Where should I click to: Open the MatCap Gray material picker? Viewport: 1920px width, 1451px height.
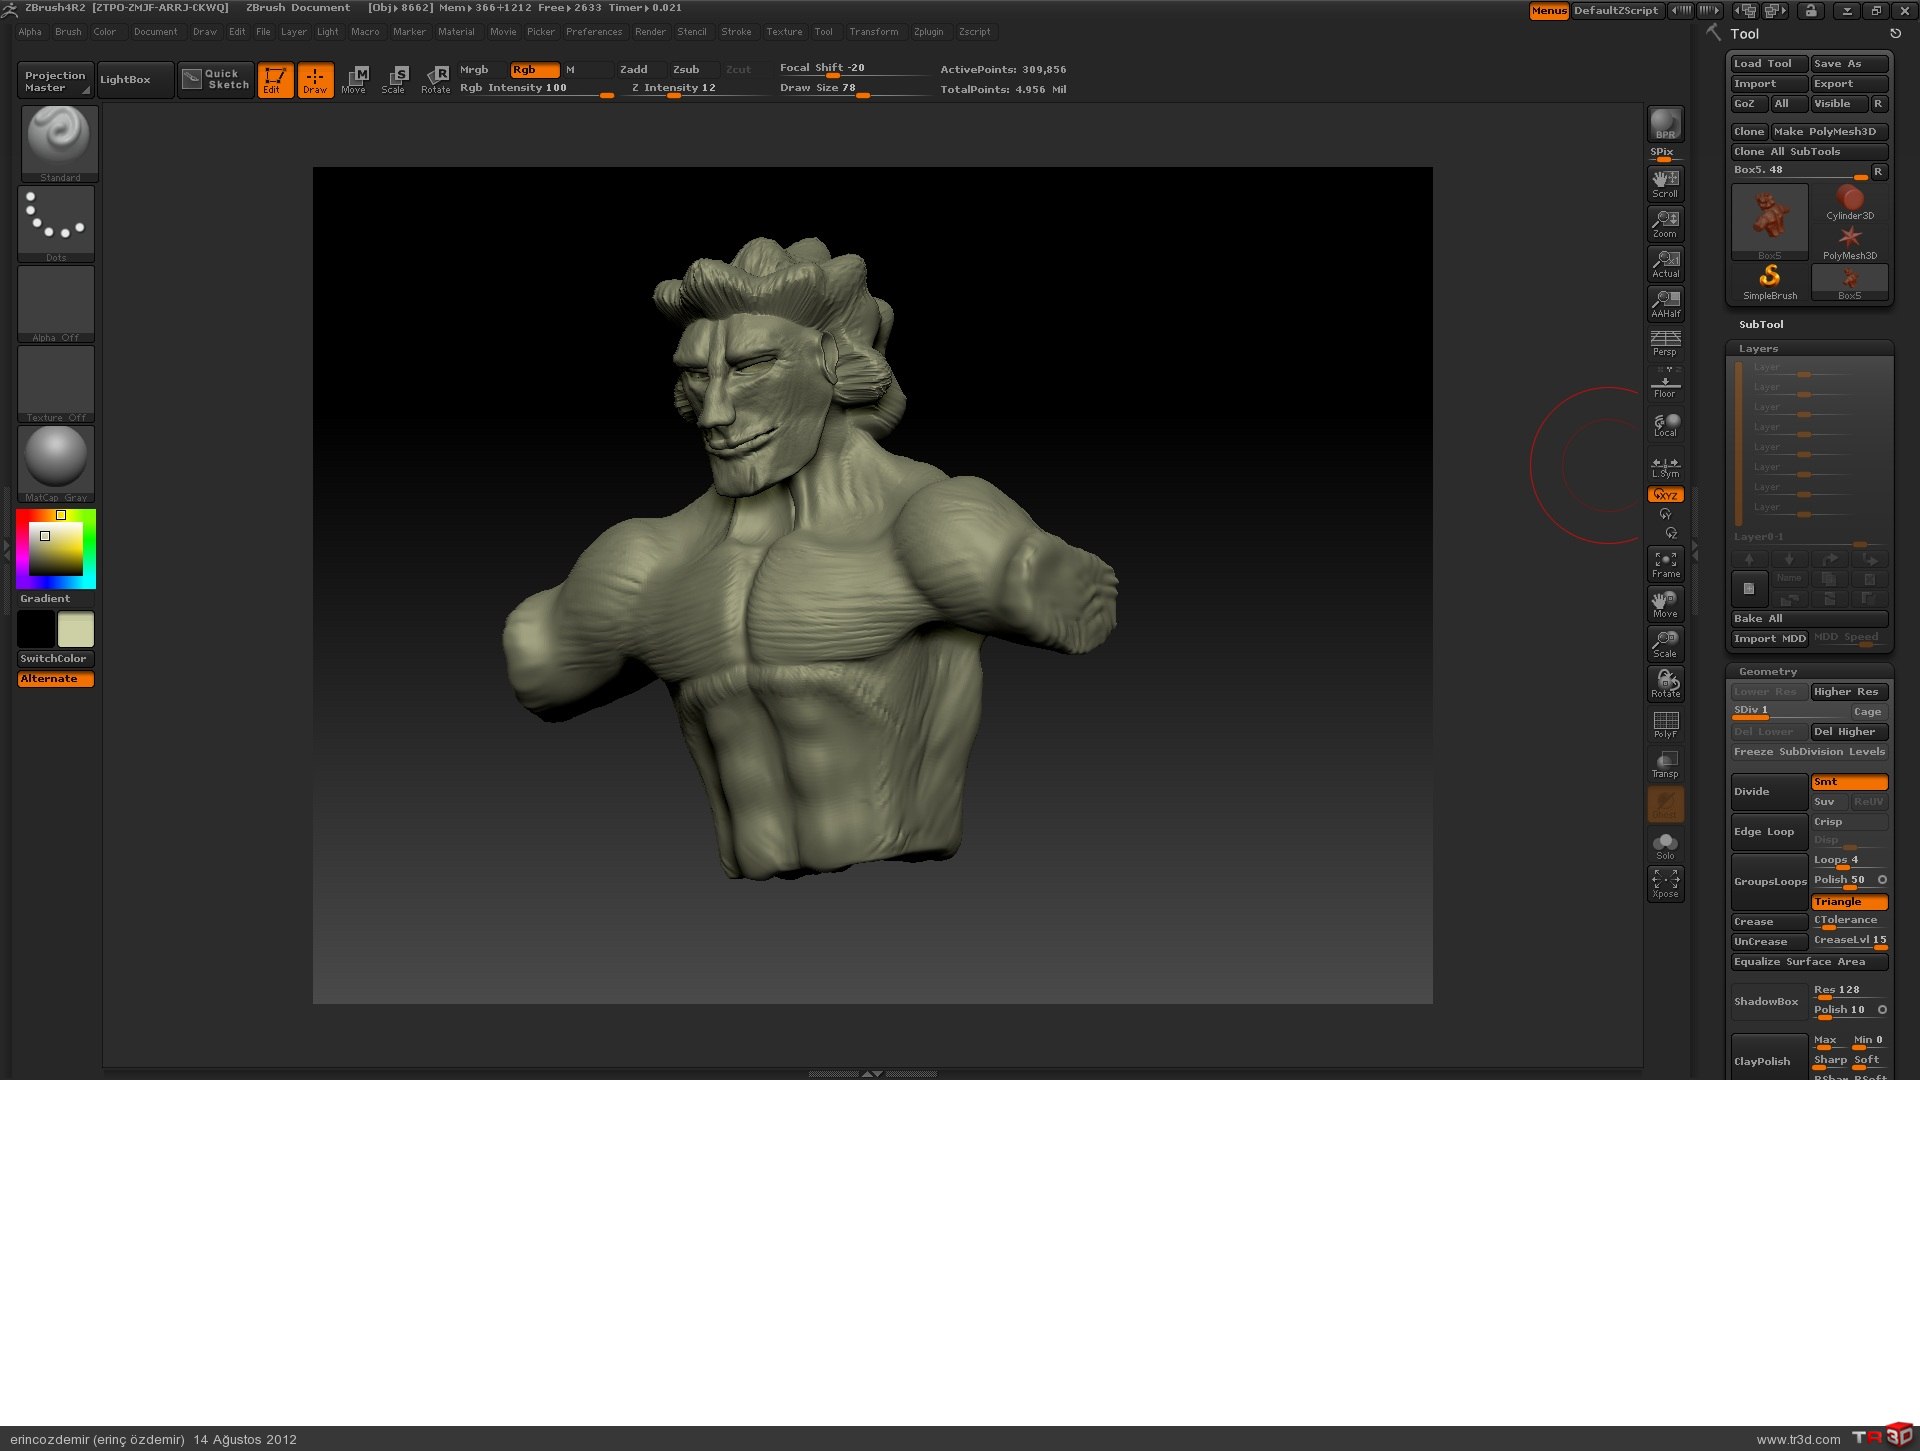[x=56, y=464]
